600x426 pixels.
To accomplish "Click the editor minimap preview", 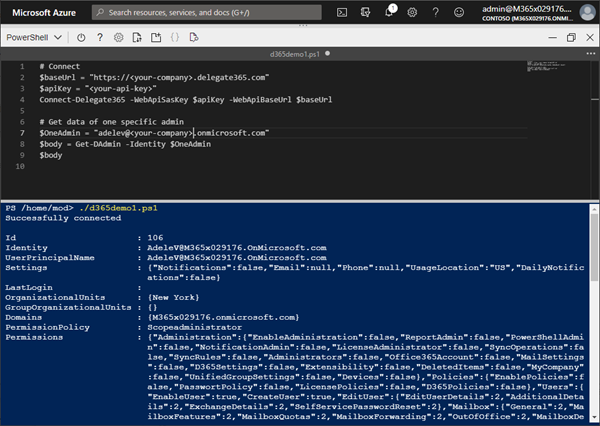I will (x=546, y=66).
